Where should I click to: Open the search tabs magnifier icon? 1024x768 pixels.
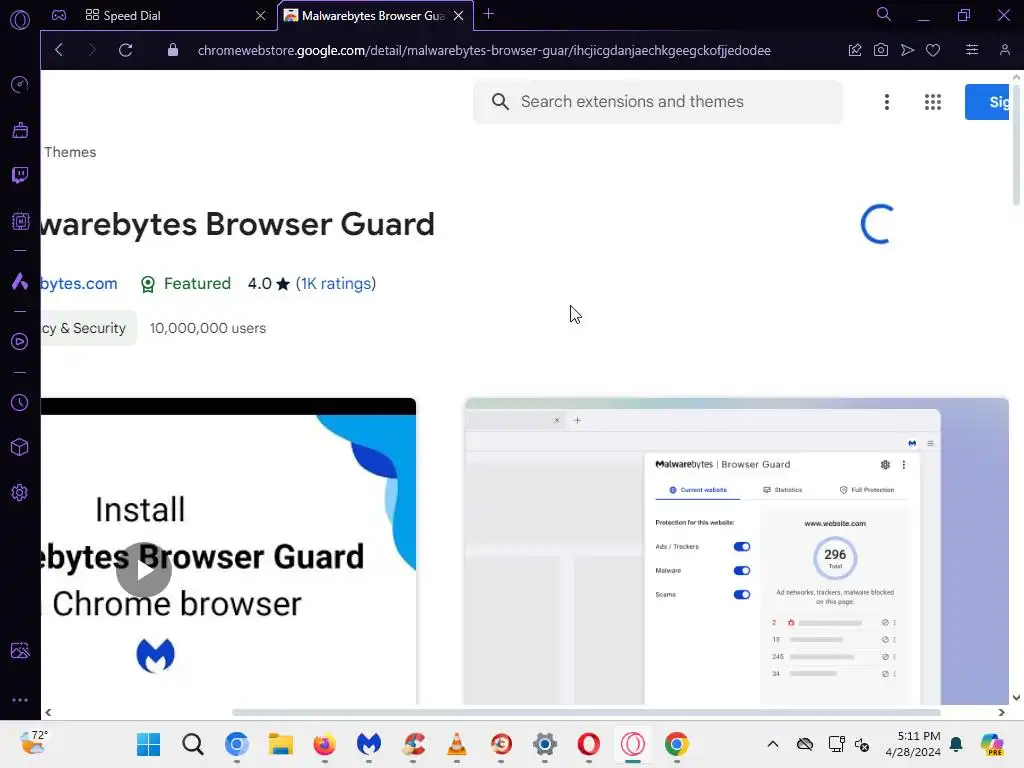coord(884,14)
